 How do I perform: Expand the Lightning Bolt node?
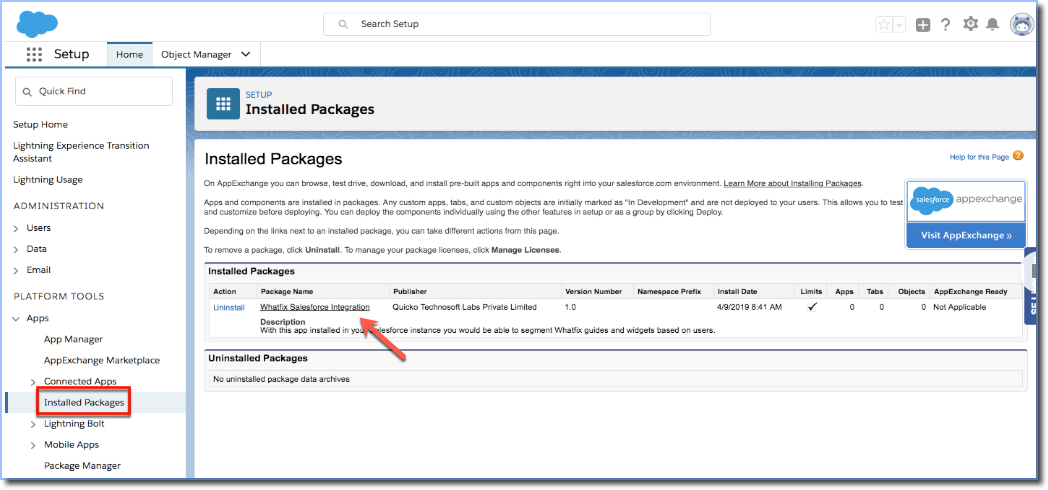(x=33, y=424)
